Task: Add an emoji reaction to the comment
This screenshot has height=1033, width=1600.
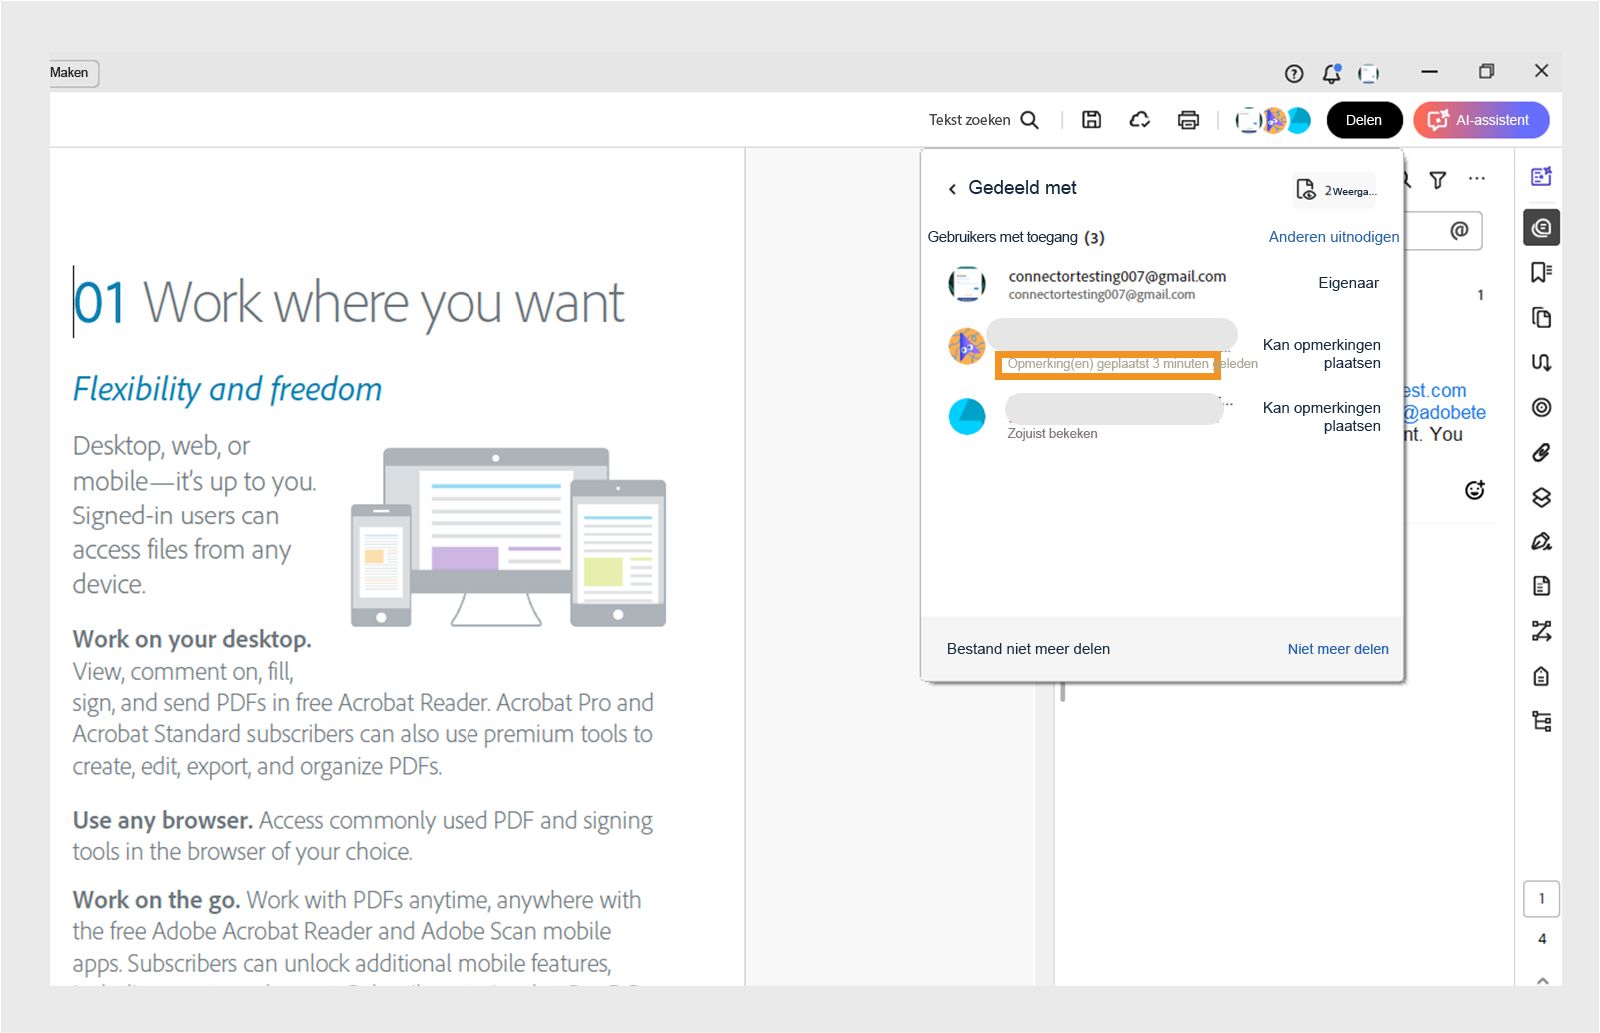Action: pos(1475,490)
